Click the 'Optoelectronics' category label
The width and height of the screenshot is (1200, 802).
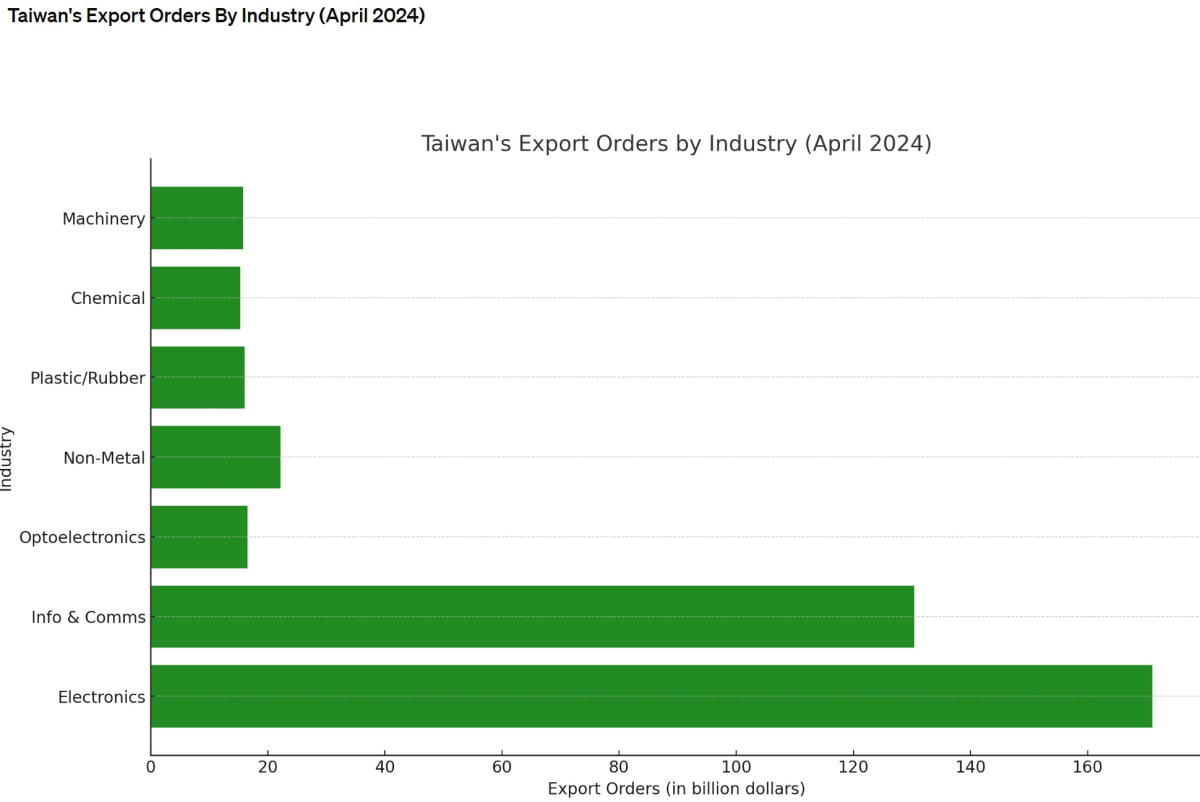(82, 537)
